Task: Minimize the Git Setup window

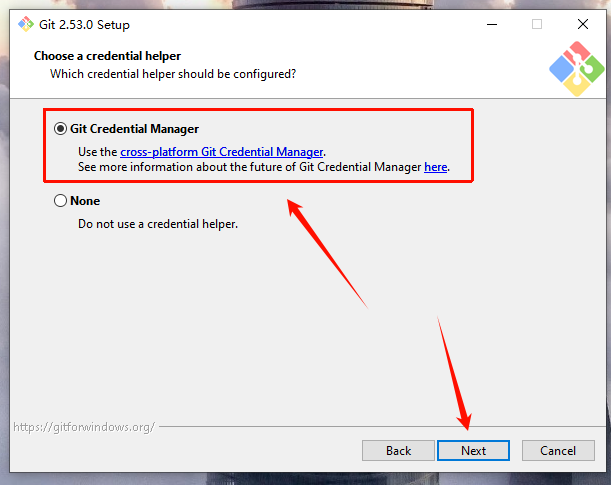Action: pyautogui.click(x=489, y=24)
